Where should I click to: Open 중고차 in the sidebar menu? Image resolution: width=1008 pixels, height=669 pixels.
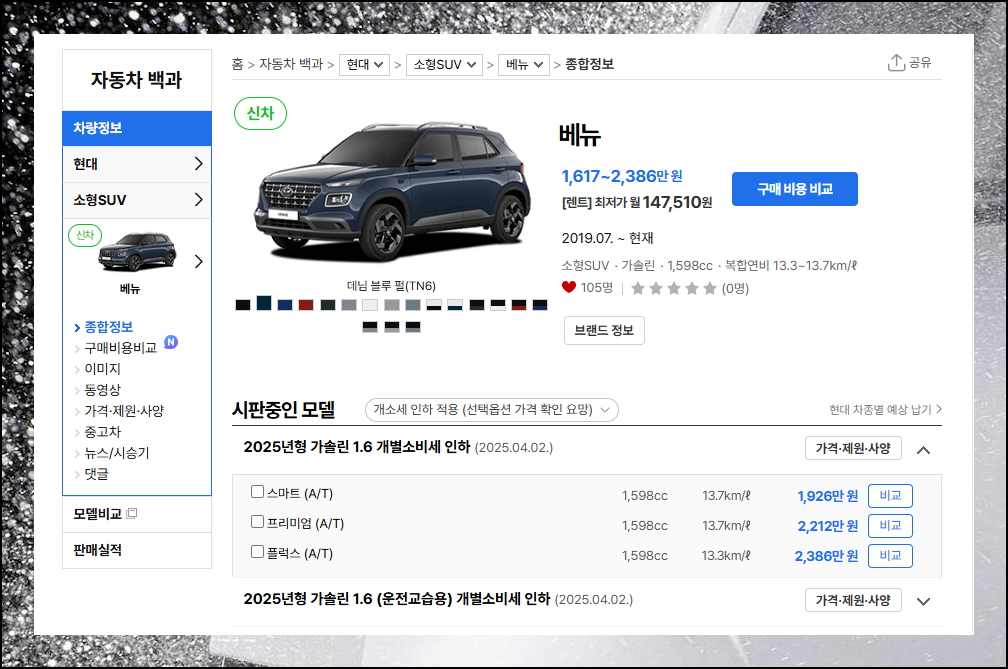102,432
